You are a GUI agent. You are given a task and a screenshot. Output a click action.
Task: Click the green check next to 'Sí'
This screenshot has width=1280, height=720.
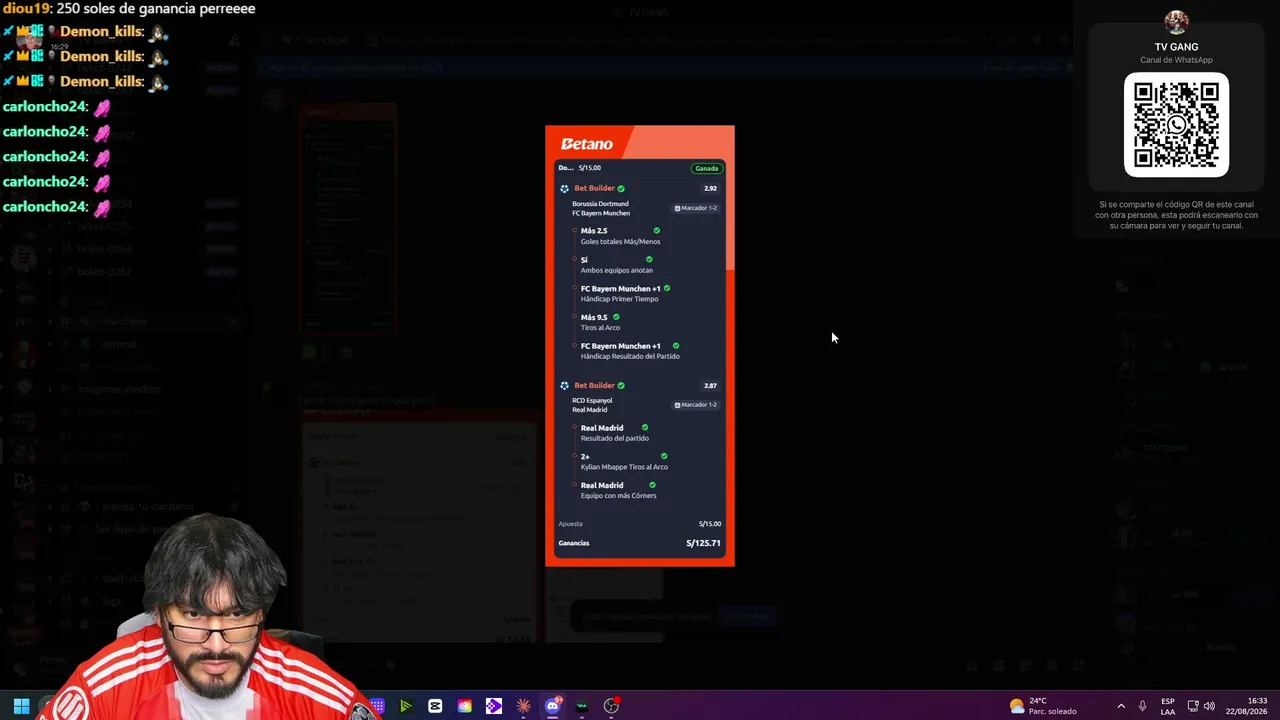tap(649, 259)
